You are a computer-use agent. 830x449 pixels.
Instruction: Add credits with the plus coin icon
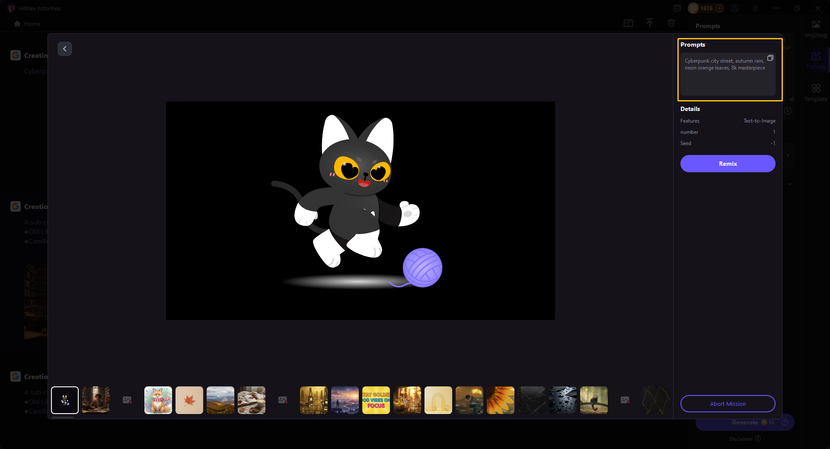point(719,8)
